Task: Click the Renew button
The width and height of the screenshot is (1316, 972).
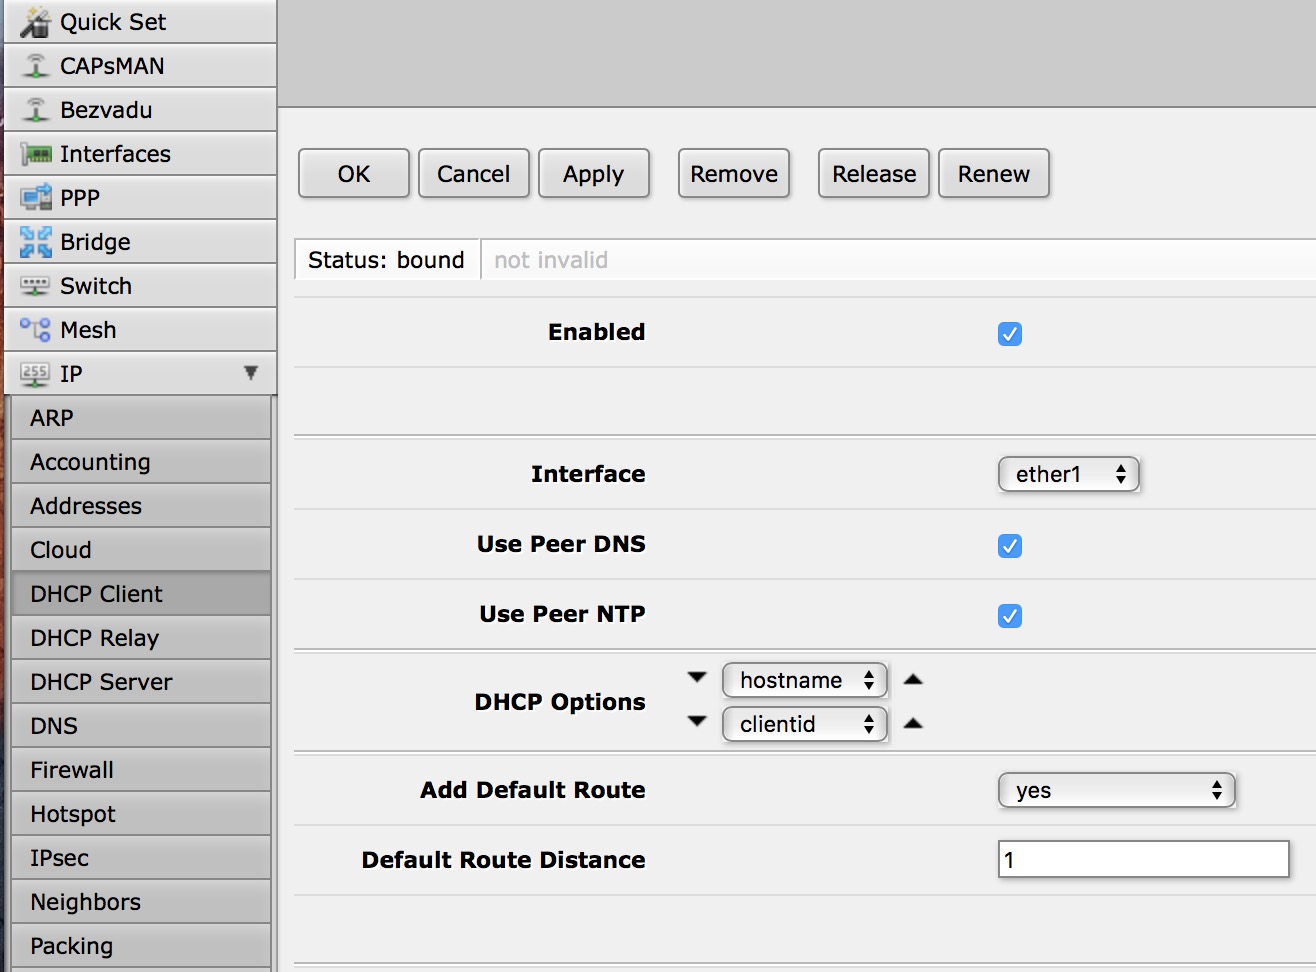Action: (x=993, y=173)
